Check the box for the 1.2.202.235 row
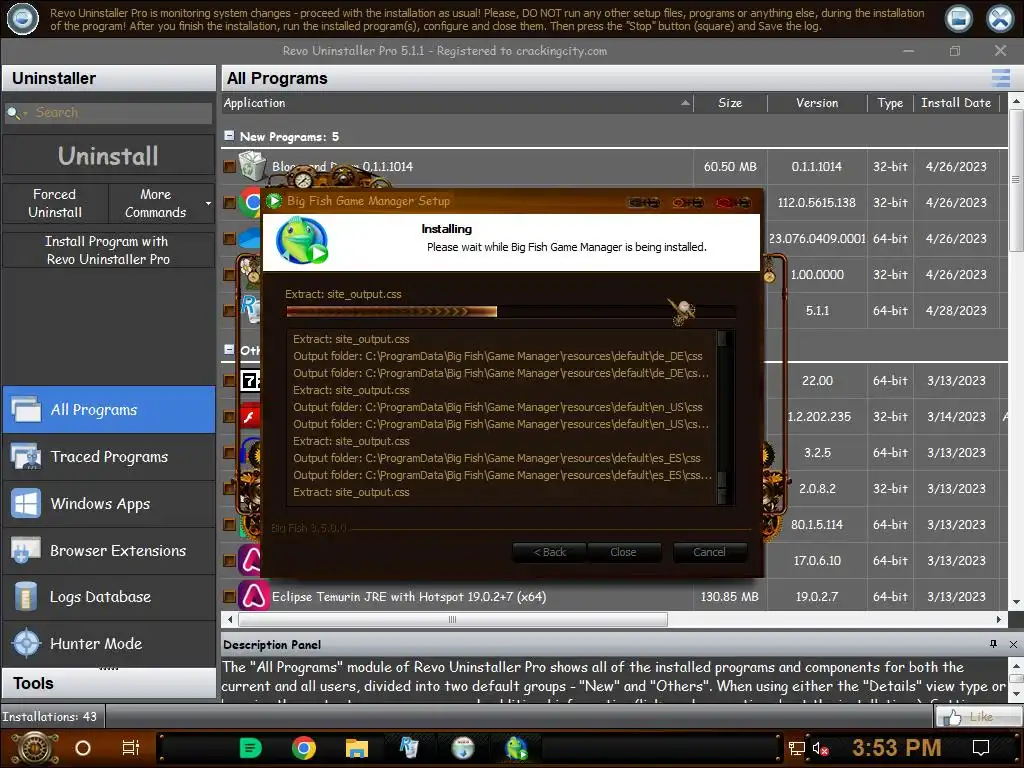This screenshot has width=1024, height=768. 229,417
